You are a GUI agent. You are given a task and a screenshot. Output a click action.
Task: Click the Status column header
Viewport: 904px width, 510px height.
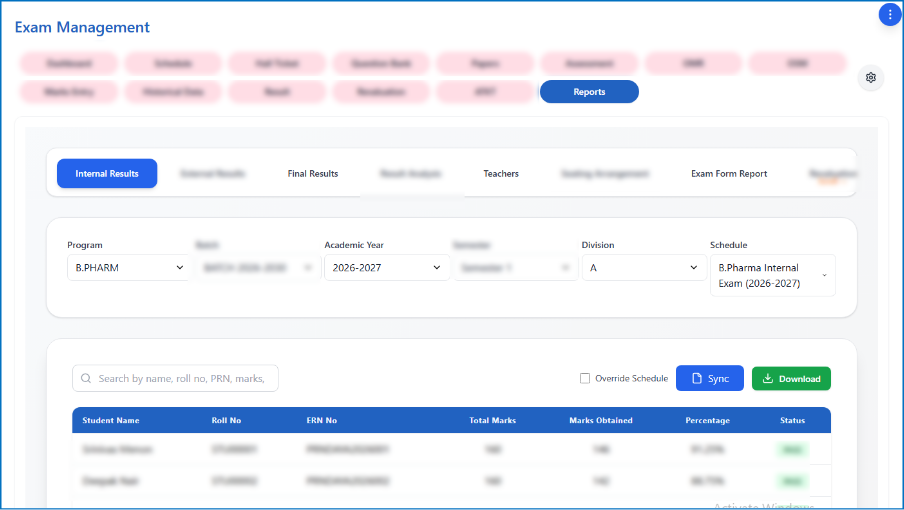[x=792, y=420]
